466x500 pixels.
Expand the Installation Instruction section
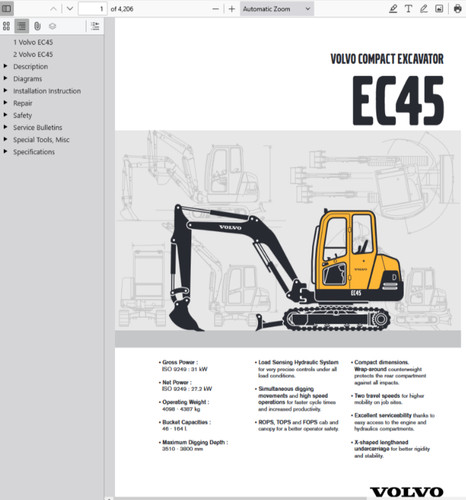5,90
